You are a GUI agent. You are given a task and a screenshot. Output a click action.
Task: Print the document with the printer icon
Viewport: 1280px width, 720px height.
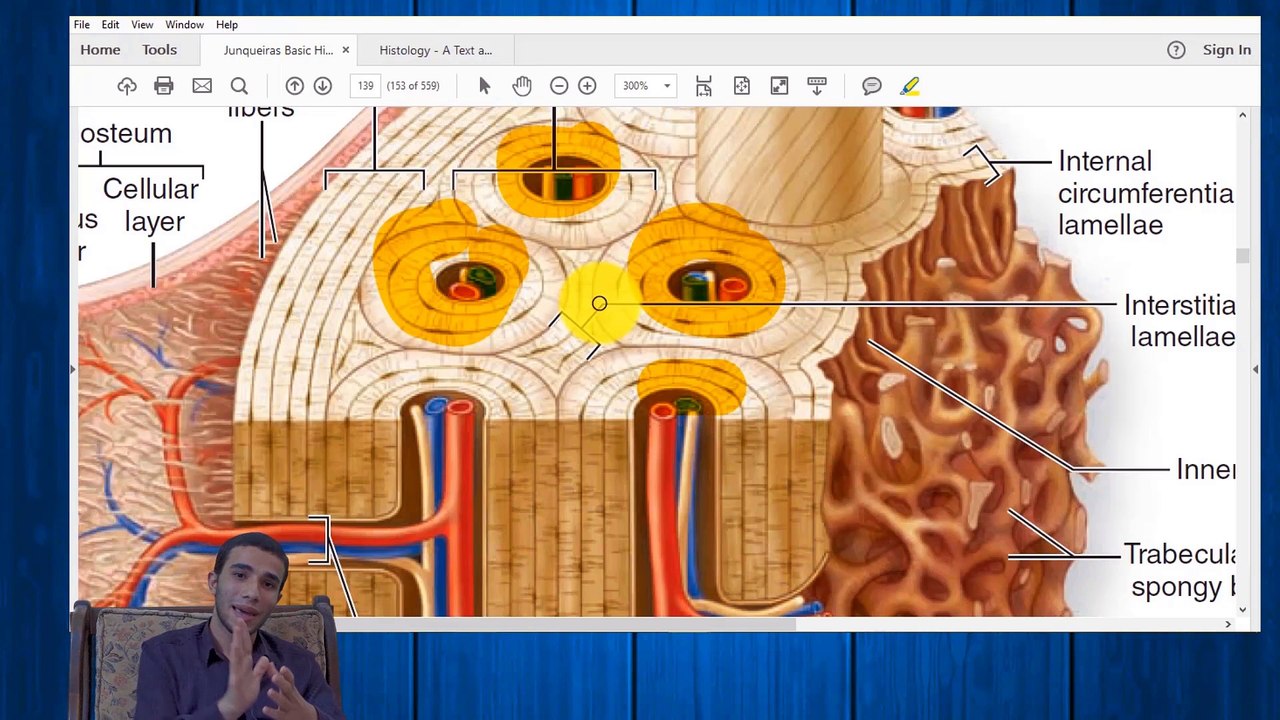point(164,86)
